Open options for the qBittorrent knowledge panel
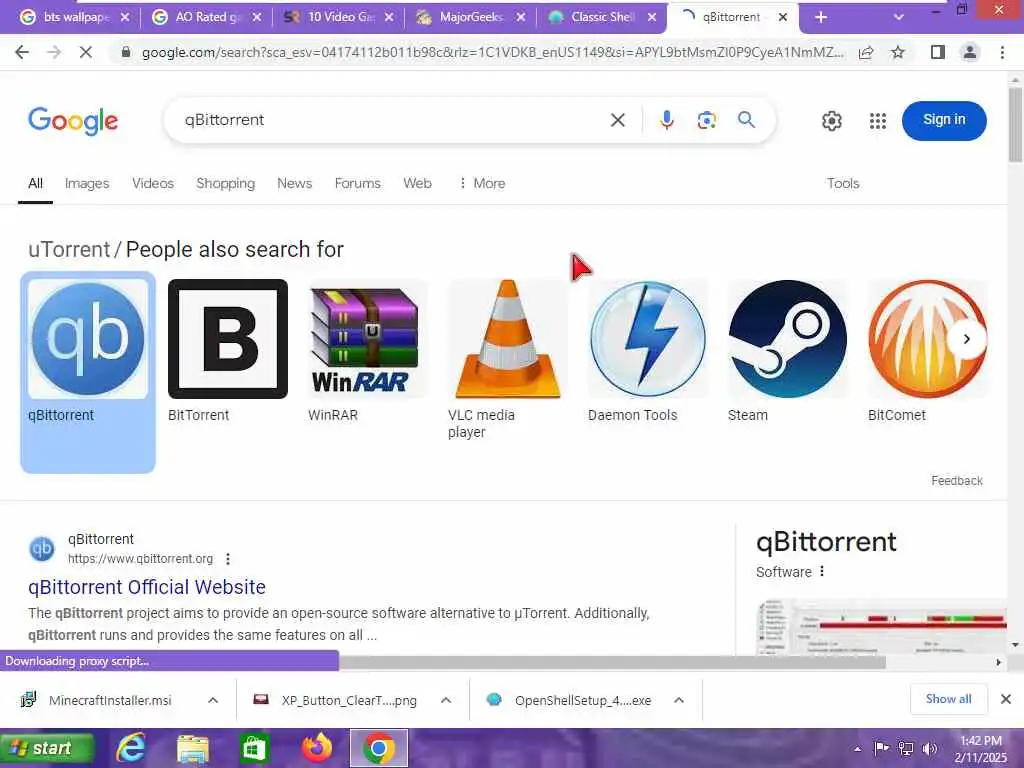The image size is (1024, 768). click(x=822, y=571)
